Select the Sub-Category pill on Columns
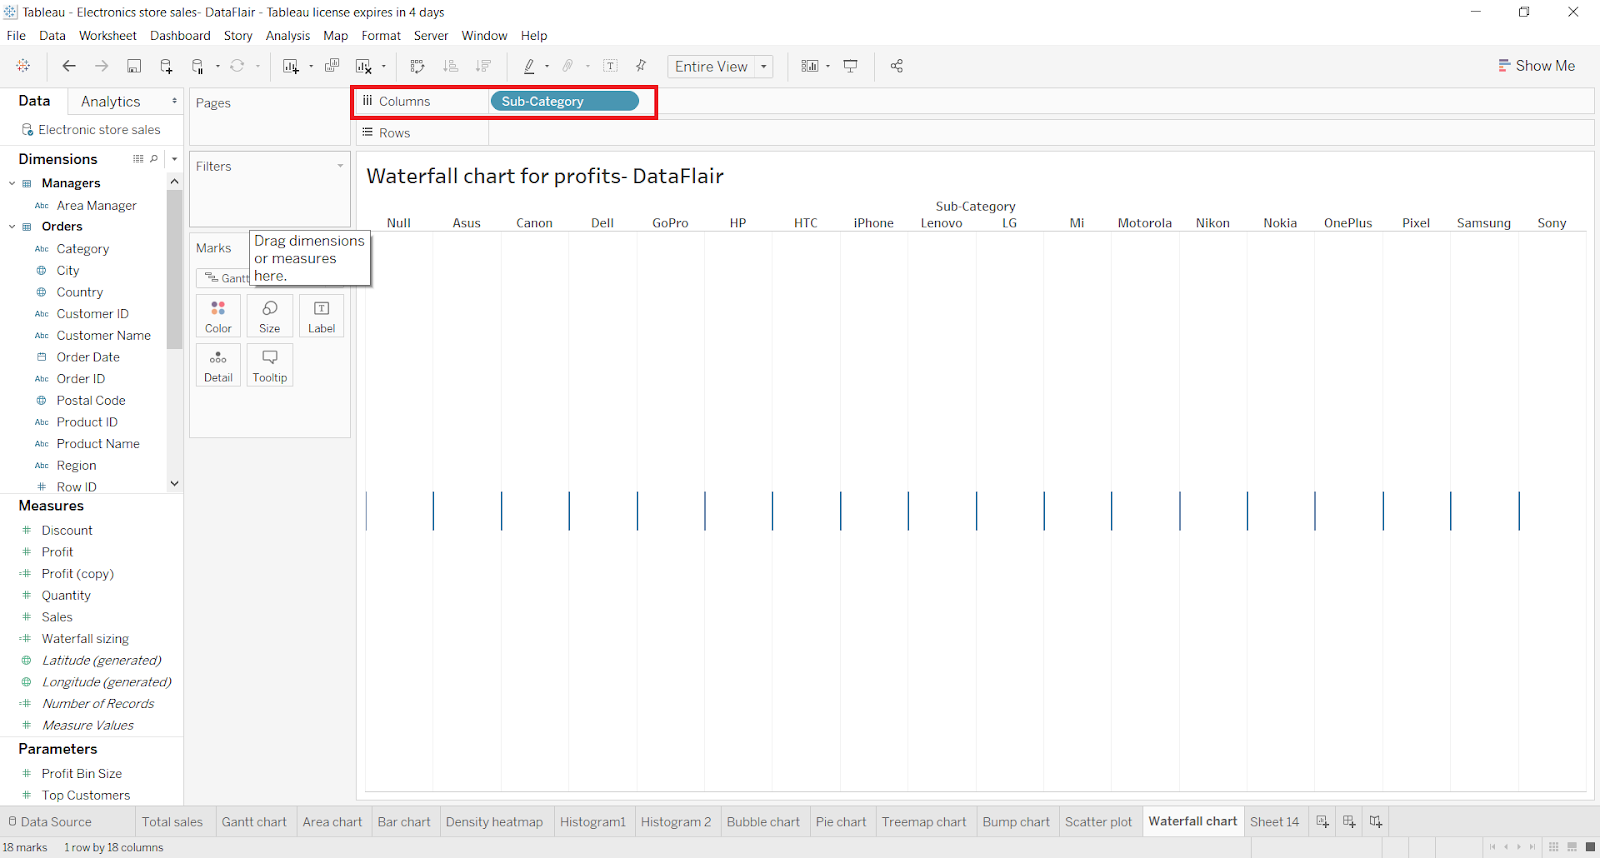The width and height of the screenshot is (1600, 858). [x=564, y=101]
